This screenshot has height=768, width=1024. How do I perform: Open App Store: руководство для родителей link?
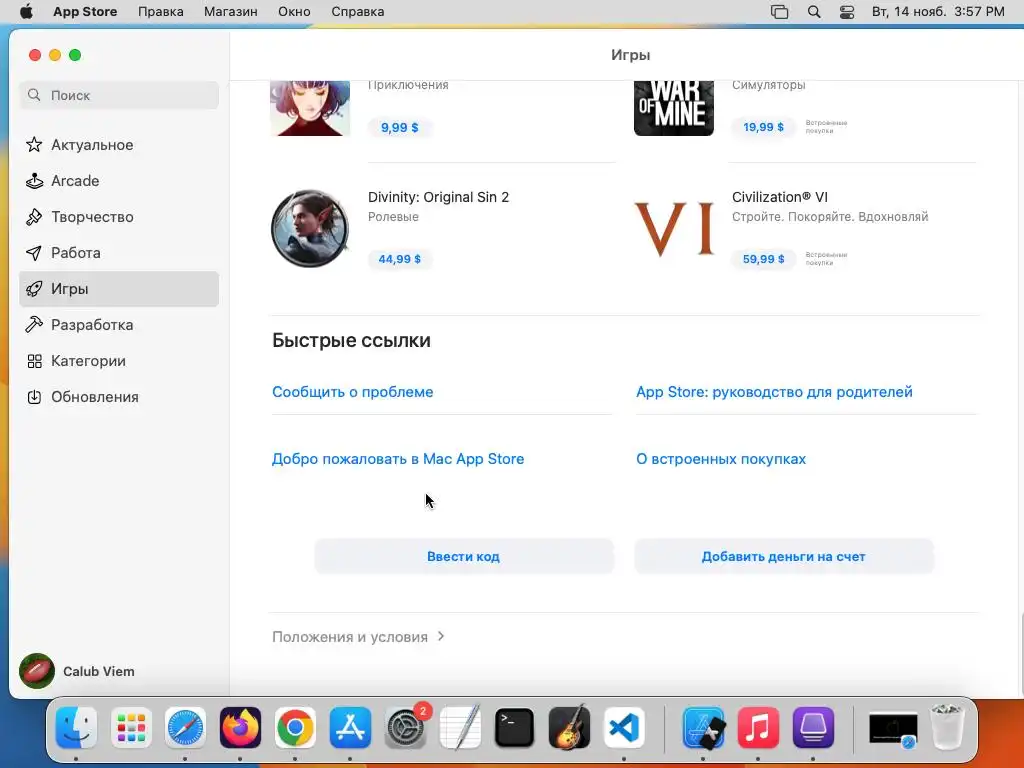tap(775, 392)
